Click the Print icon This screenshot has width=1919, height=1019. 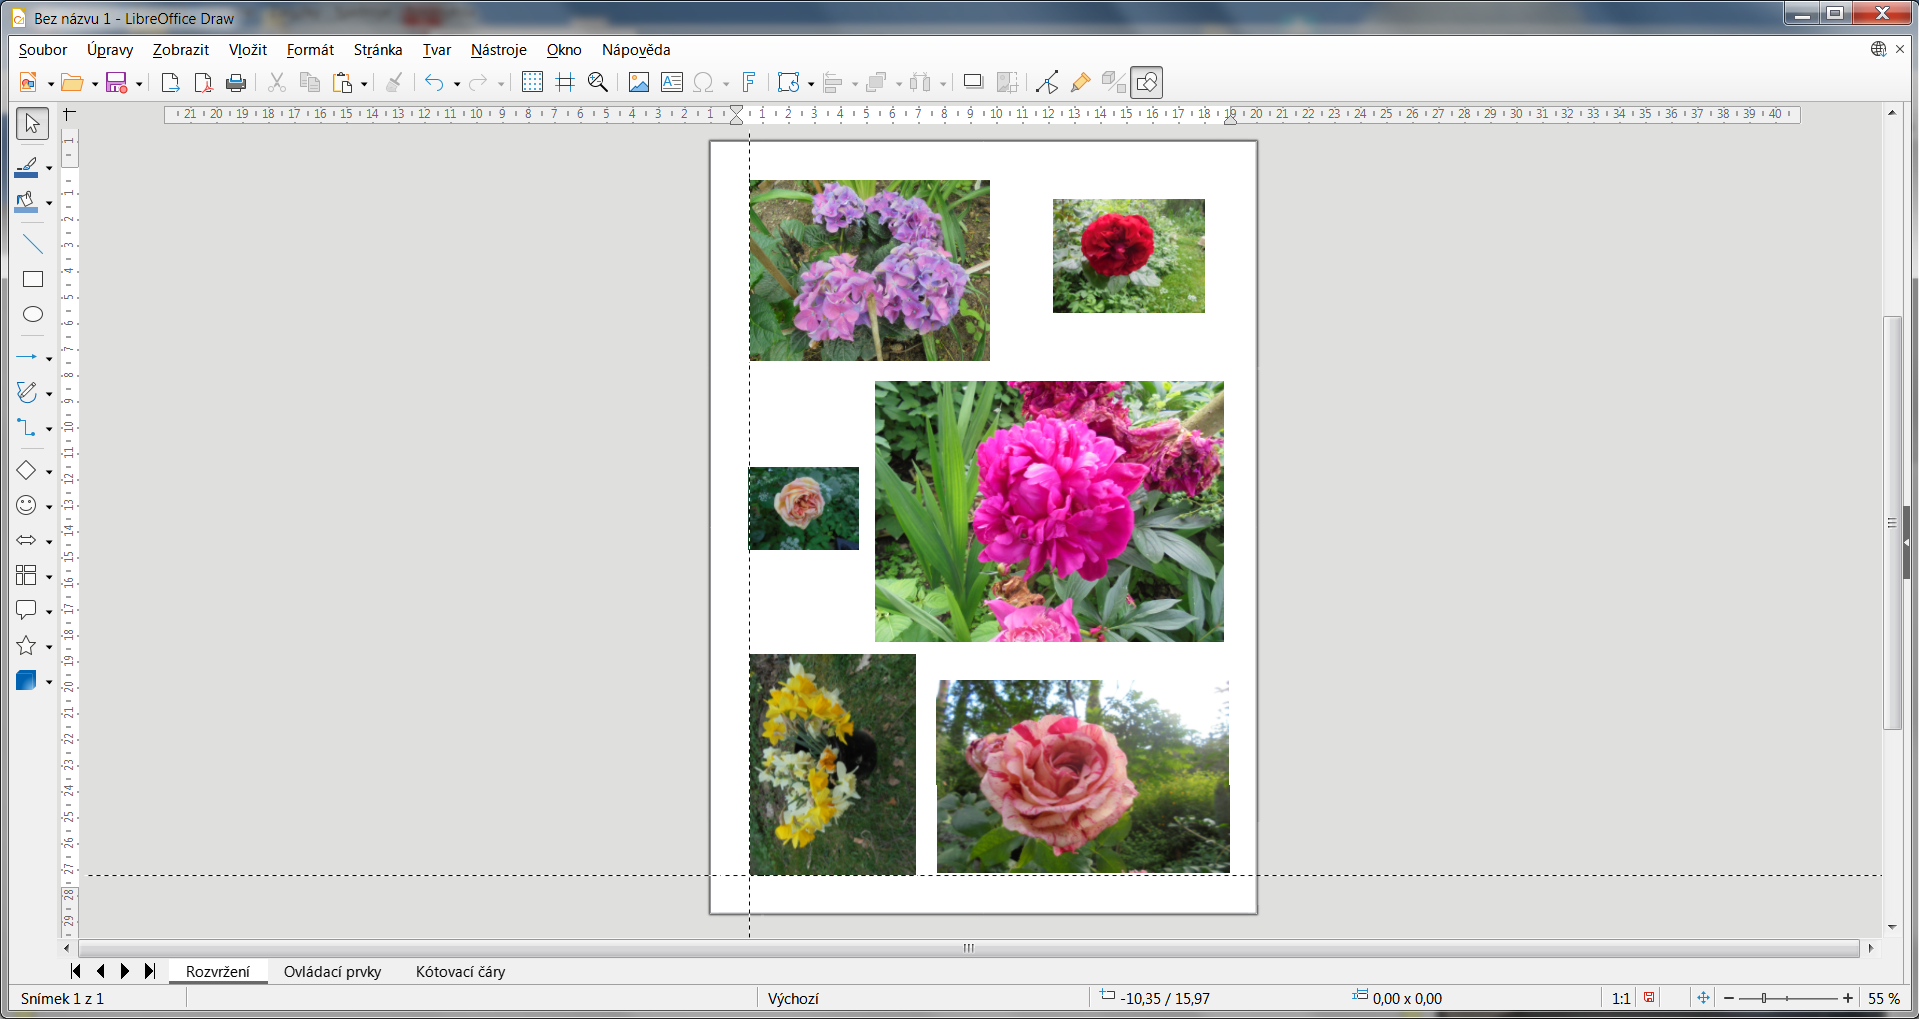pyautogui.click(x=236, y=83)
